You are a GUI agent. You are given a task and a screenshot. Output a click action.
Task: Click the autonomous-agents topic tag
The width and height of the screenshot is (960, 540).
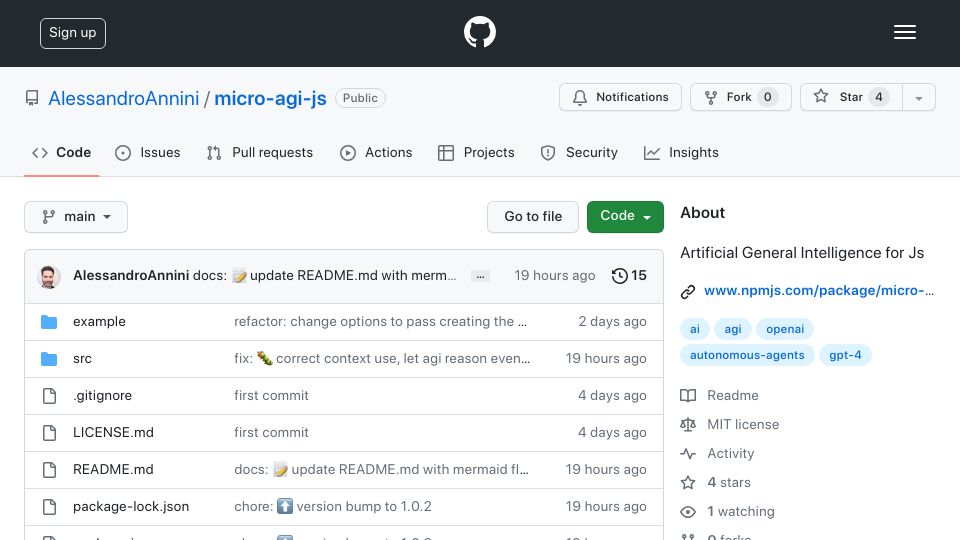point(747,355)
